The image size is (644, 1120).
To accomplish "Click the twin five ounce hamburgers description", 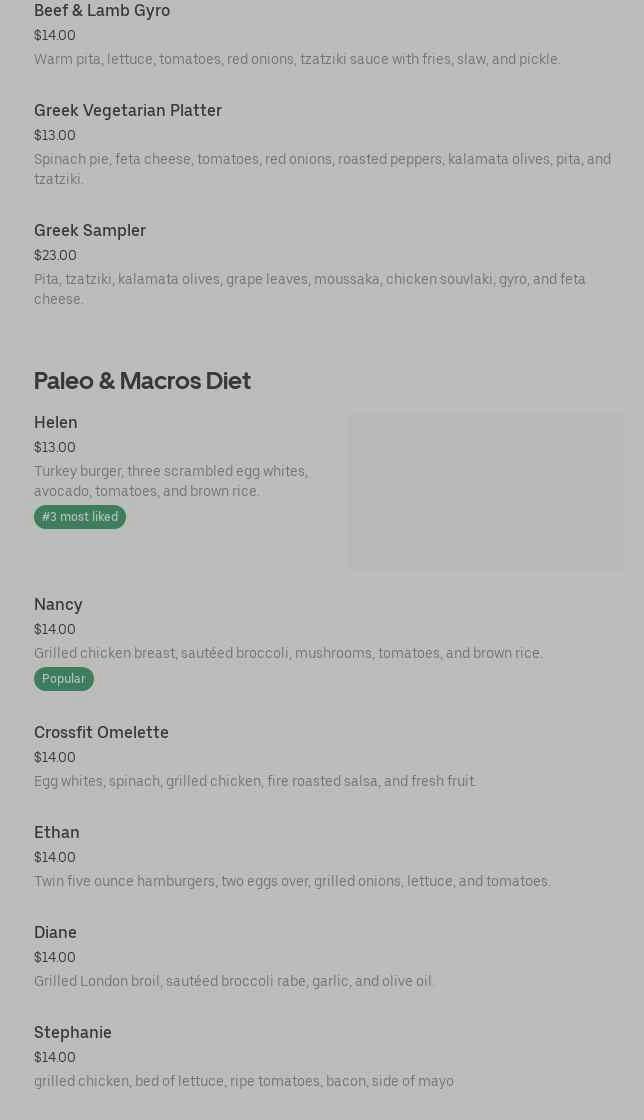I will click(x=292, y=881).
